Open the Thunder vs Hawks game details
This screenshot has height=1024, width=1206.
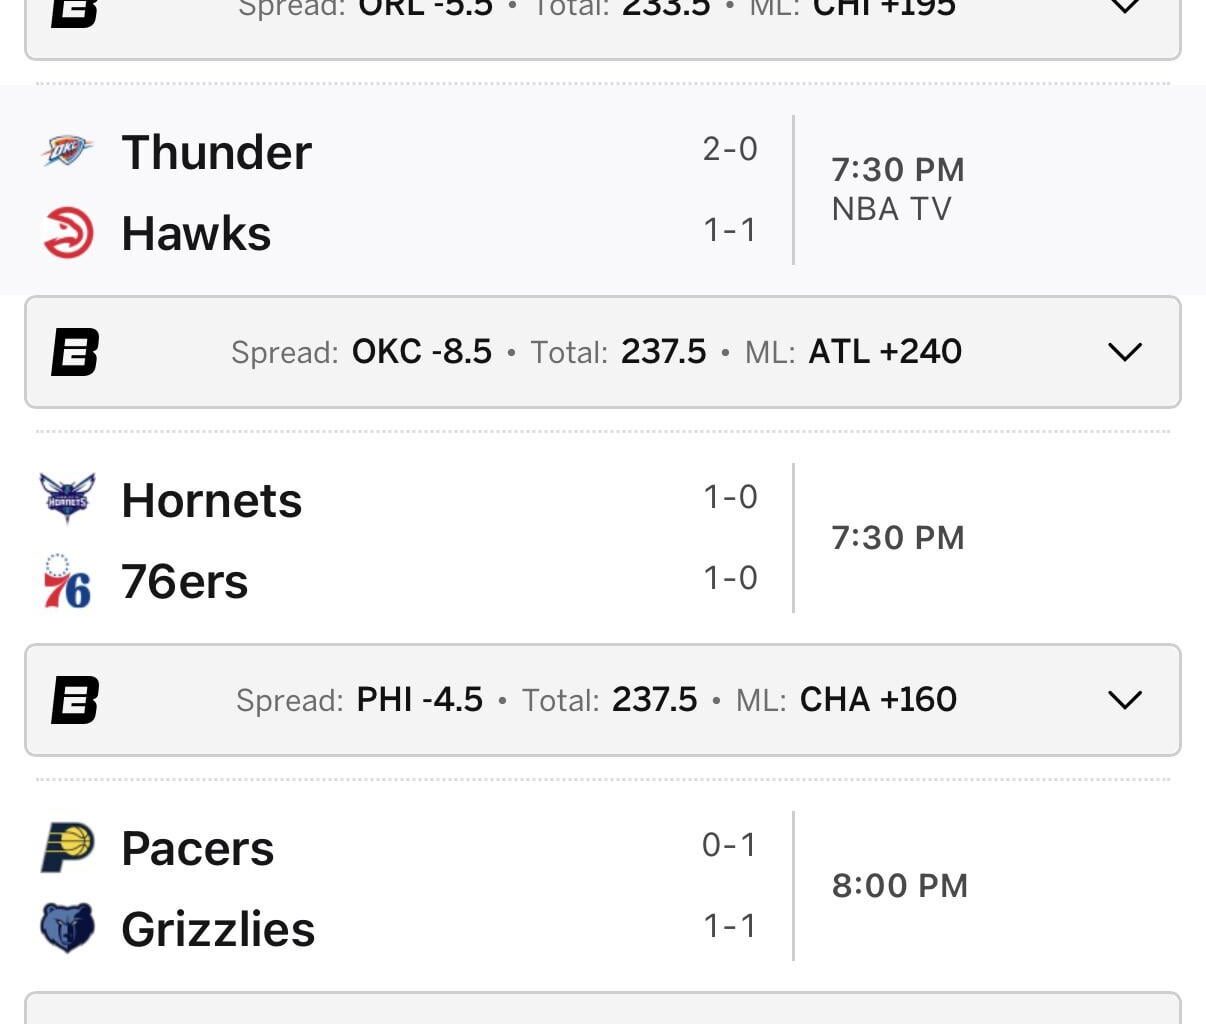coord(400,190)
